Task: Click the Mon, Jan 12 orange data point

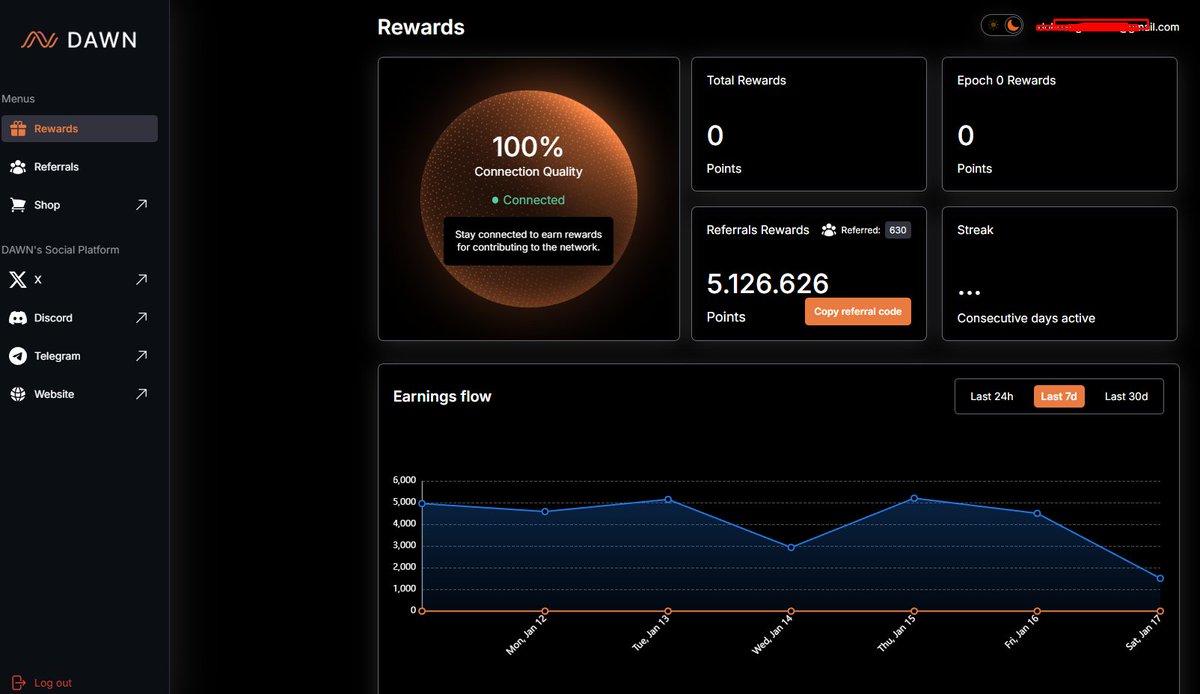Action: [545, 611]
